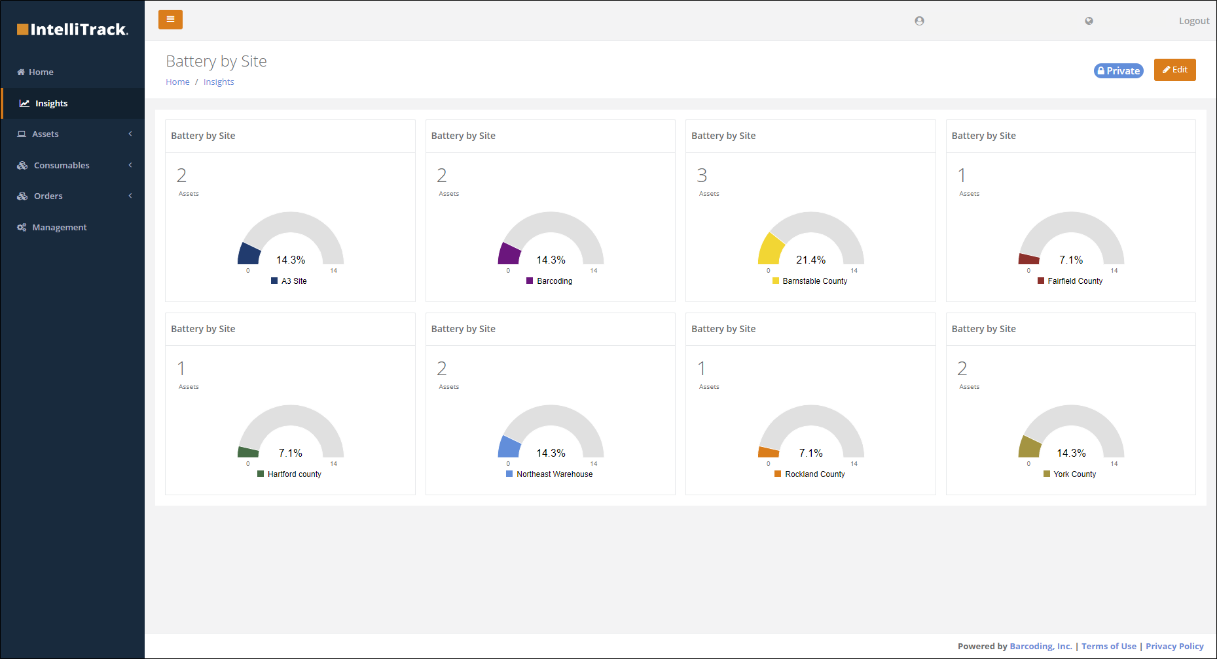The image size is (1217, 659).
Task: Click the Barnstable County legend label
Action: tap(815, 281)
